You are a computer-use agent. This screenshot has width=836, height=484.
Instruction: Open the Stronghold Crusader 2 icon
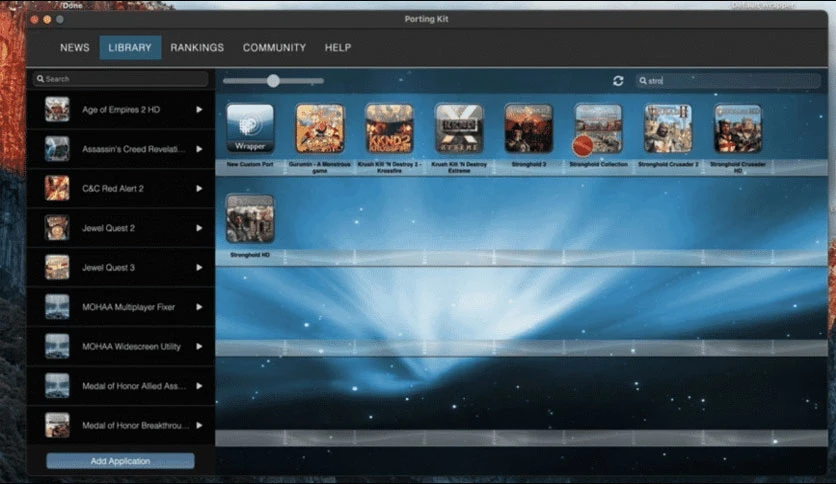pyautogui.click(x=668, y=128)
